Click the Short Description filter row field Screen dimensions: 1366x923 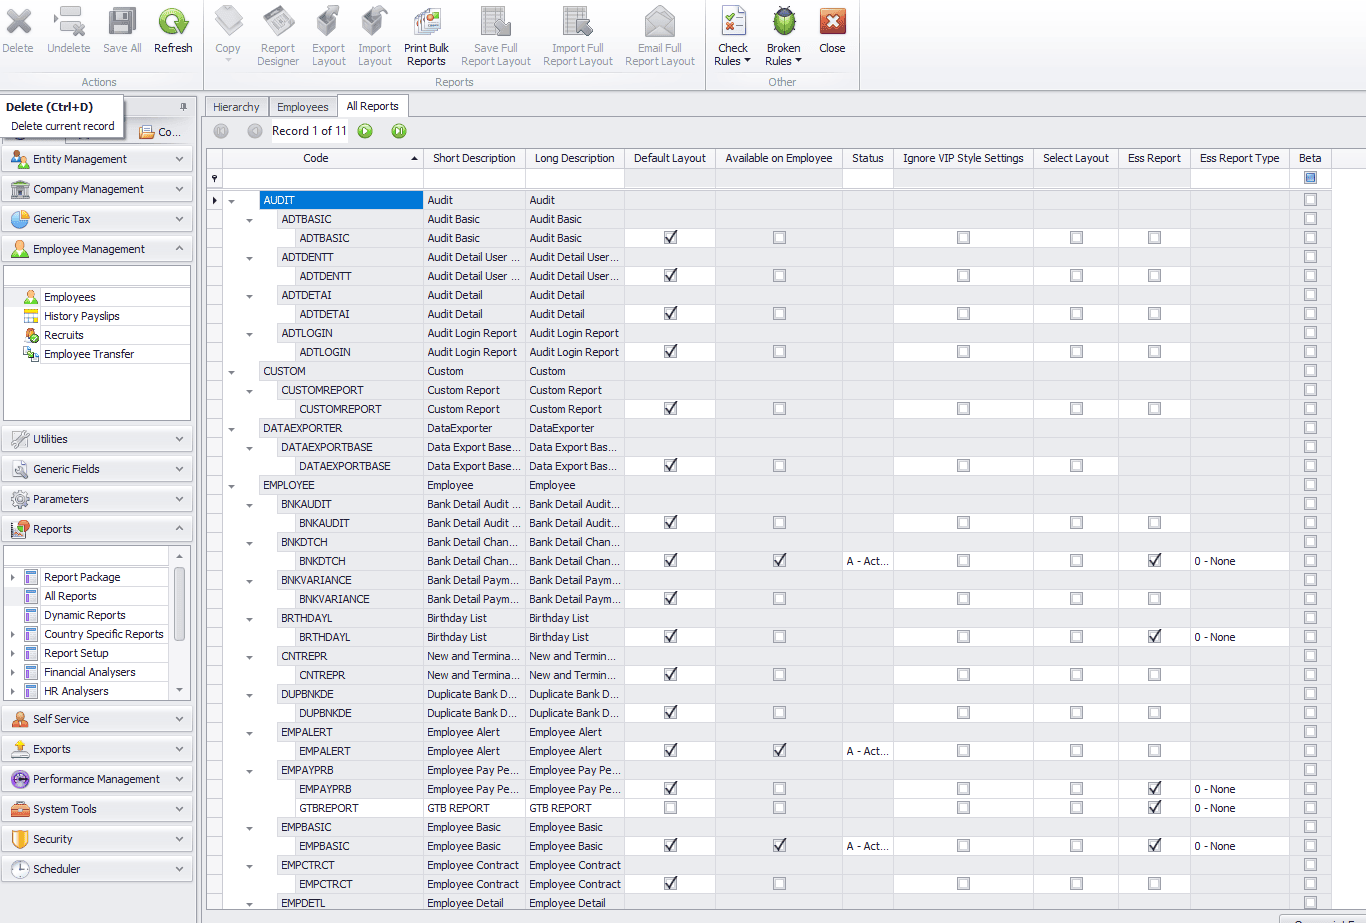[x=474, y=179]
